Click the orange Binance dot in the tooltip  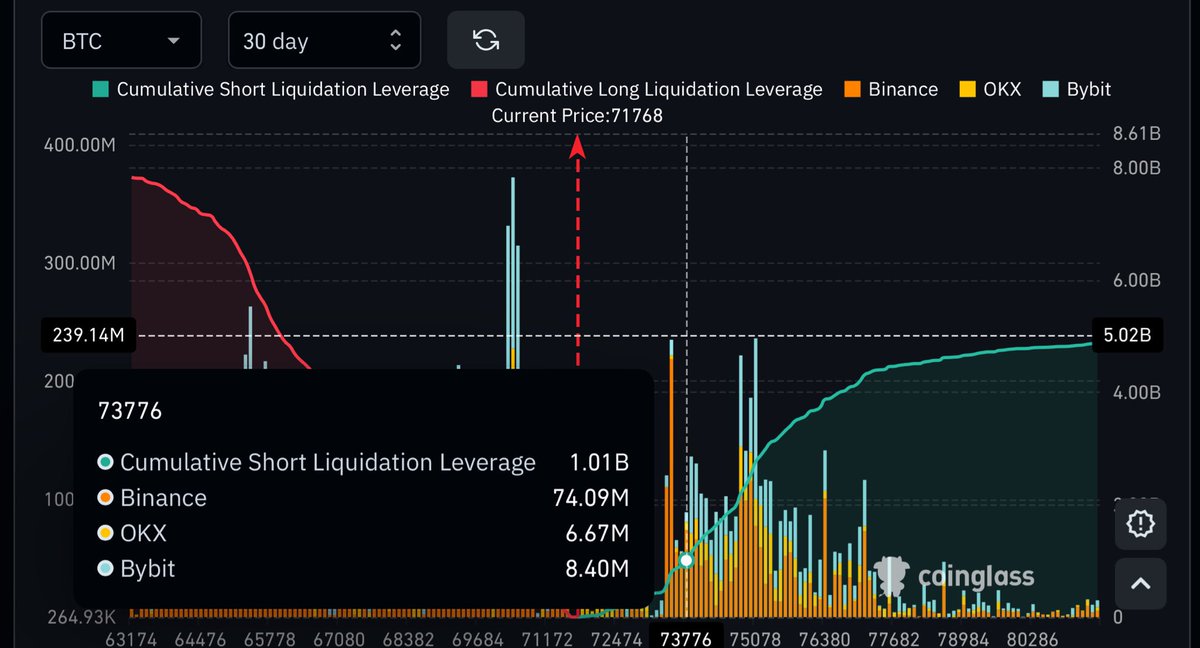tap(105, 498)
